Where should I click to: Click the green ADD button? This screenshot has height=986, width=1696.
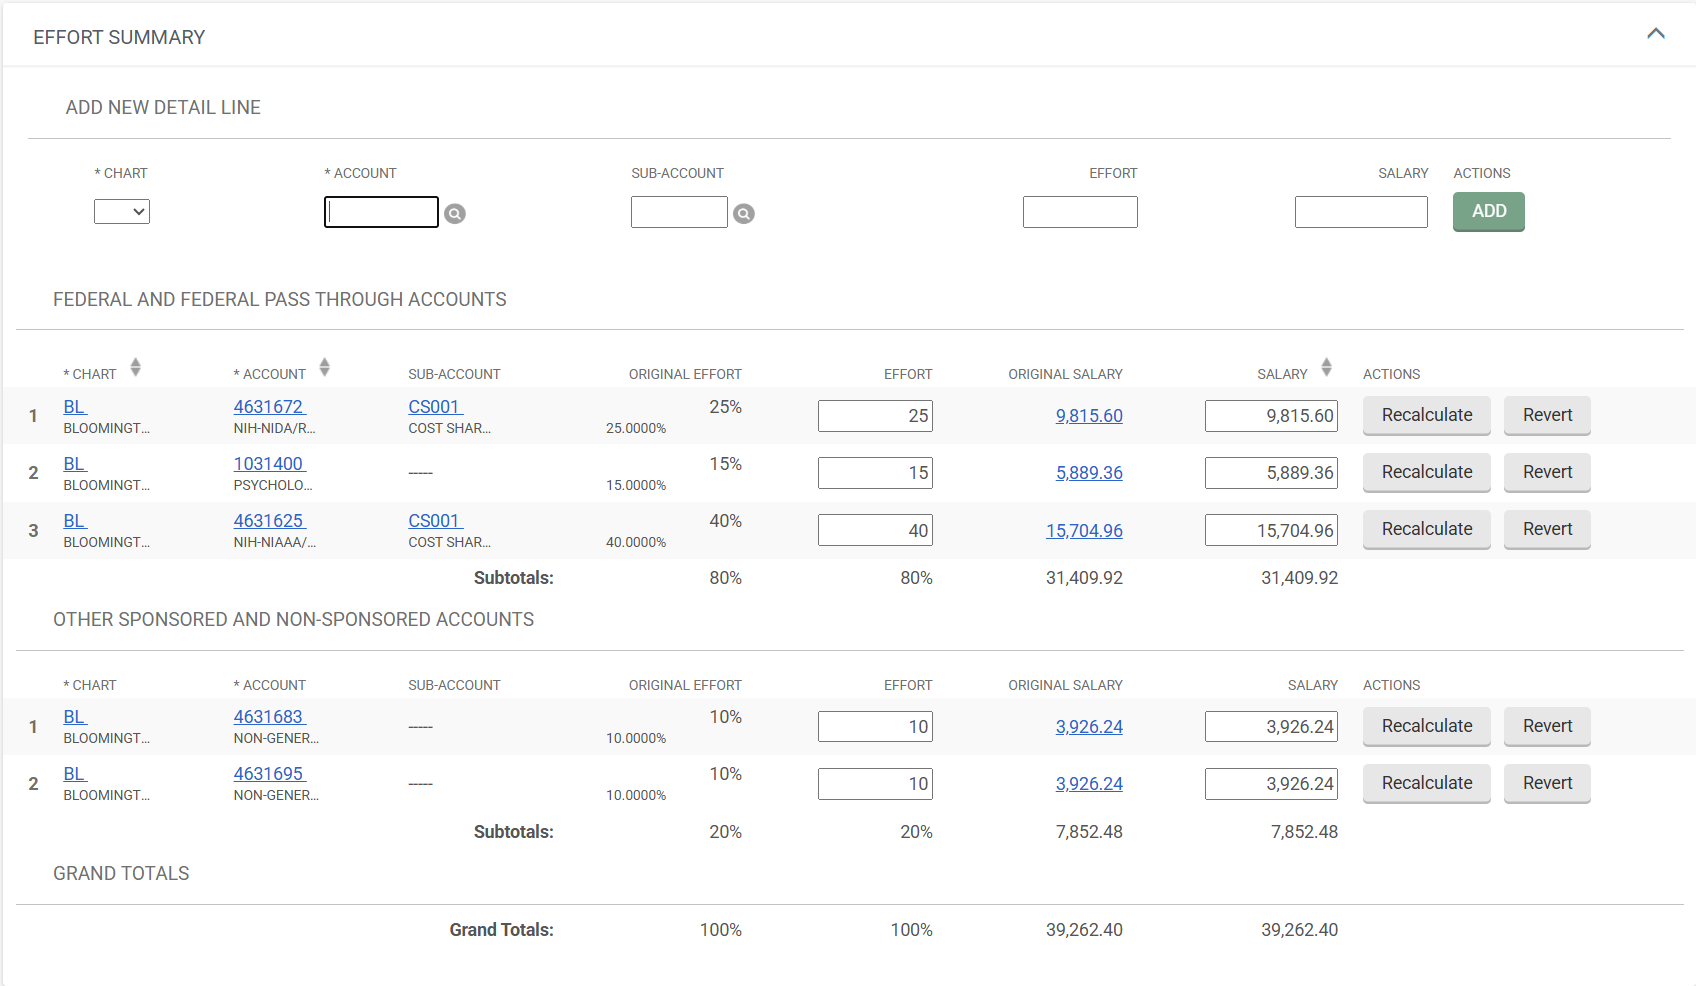pos(1488,212)
